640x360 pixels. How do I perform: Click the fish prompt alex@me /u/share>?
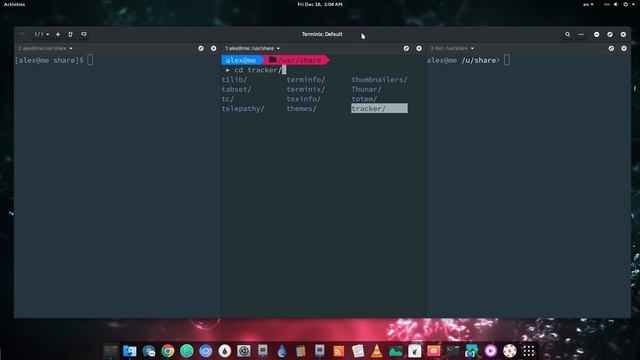click(x=463, y=60)
